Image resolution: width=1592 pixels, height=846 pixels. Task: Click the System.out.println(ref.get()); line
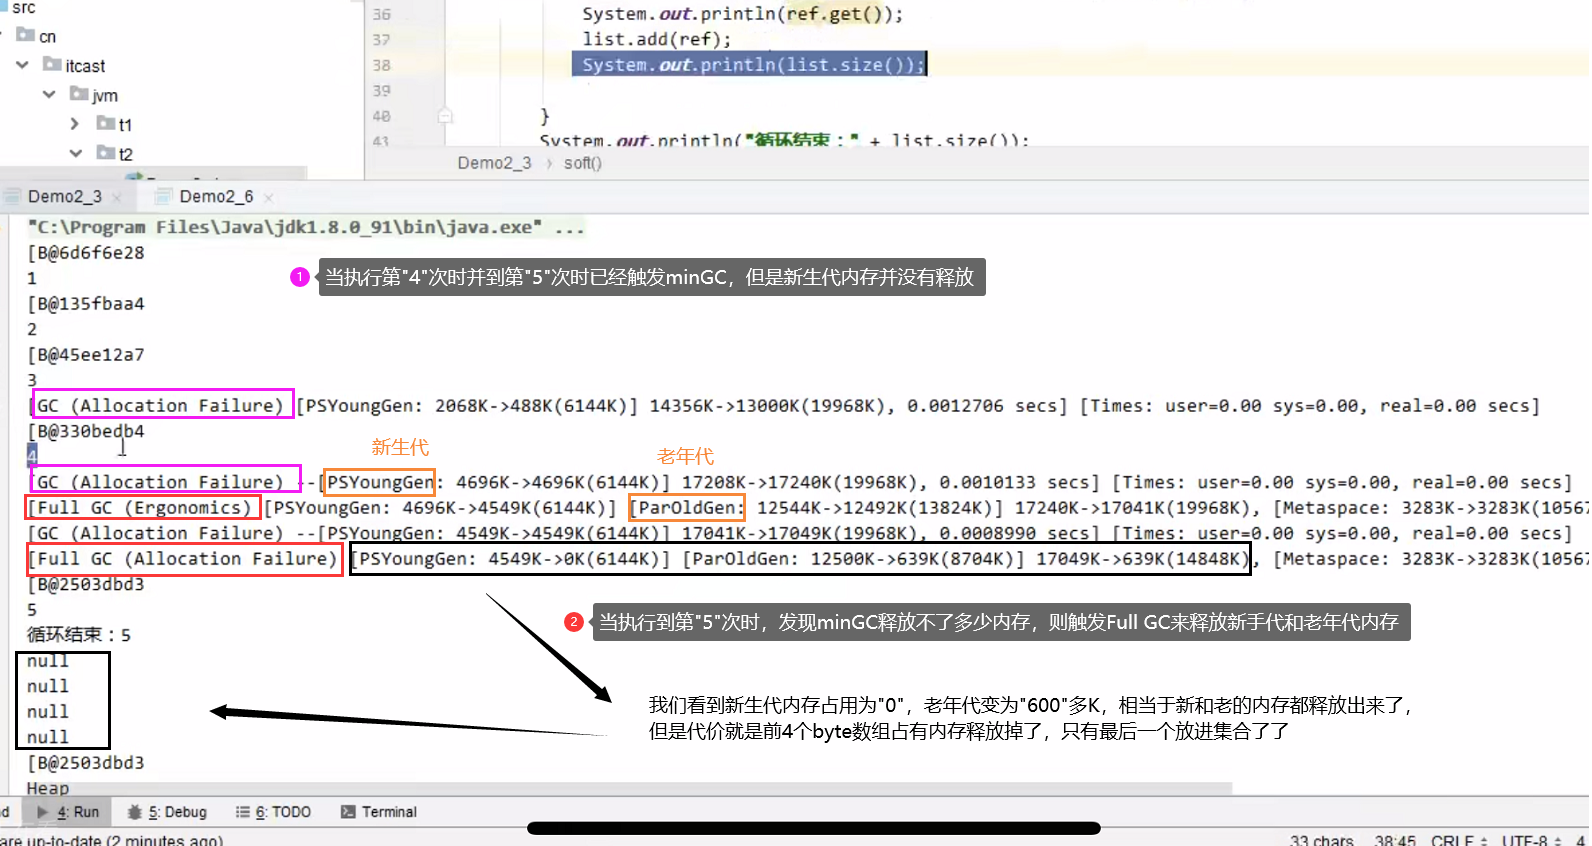coord(743,13)
